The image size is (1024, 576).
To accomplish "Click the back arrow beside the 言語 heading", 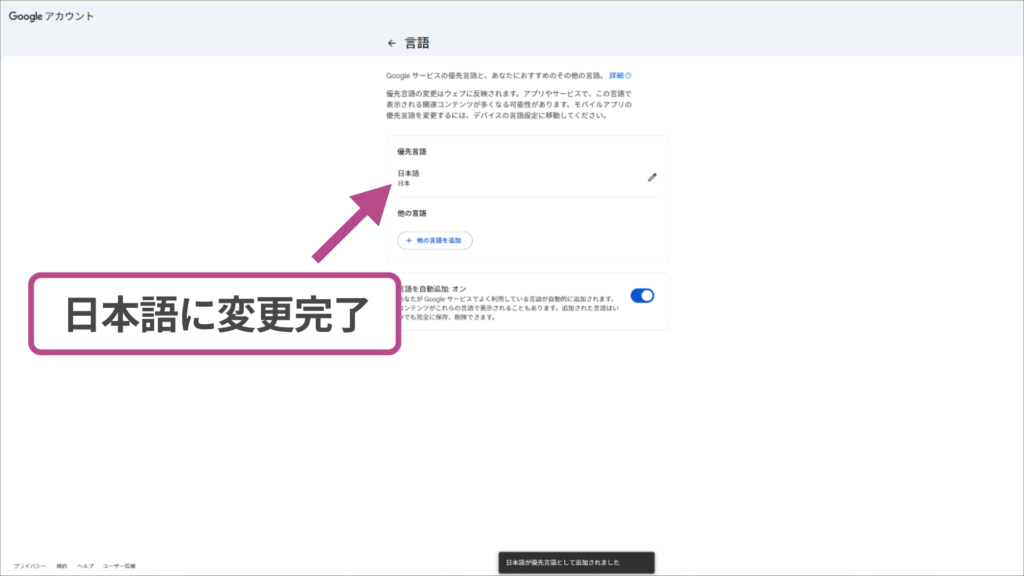I will click(x=391, y=42).
